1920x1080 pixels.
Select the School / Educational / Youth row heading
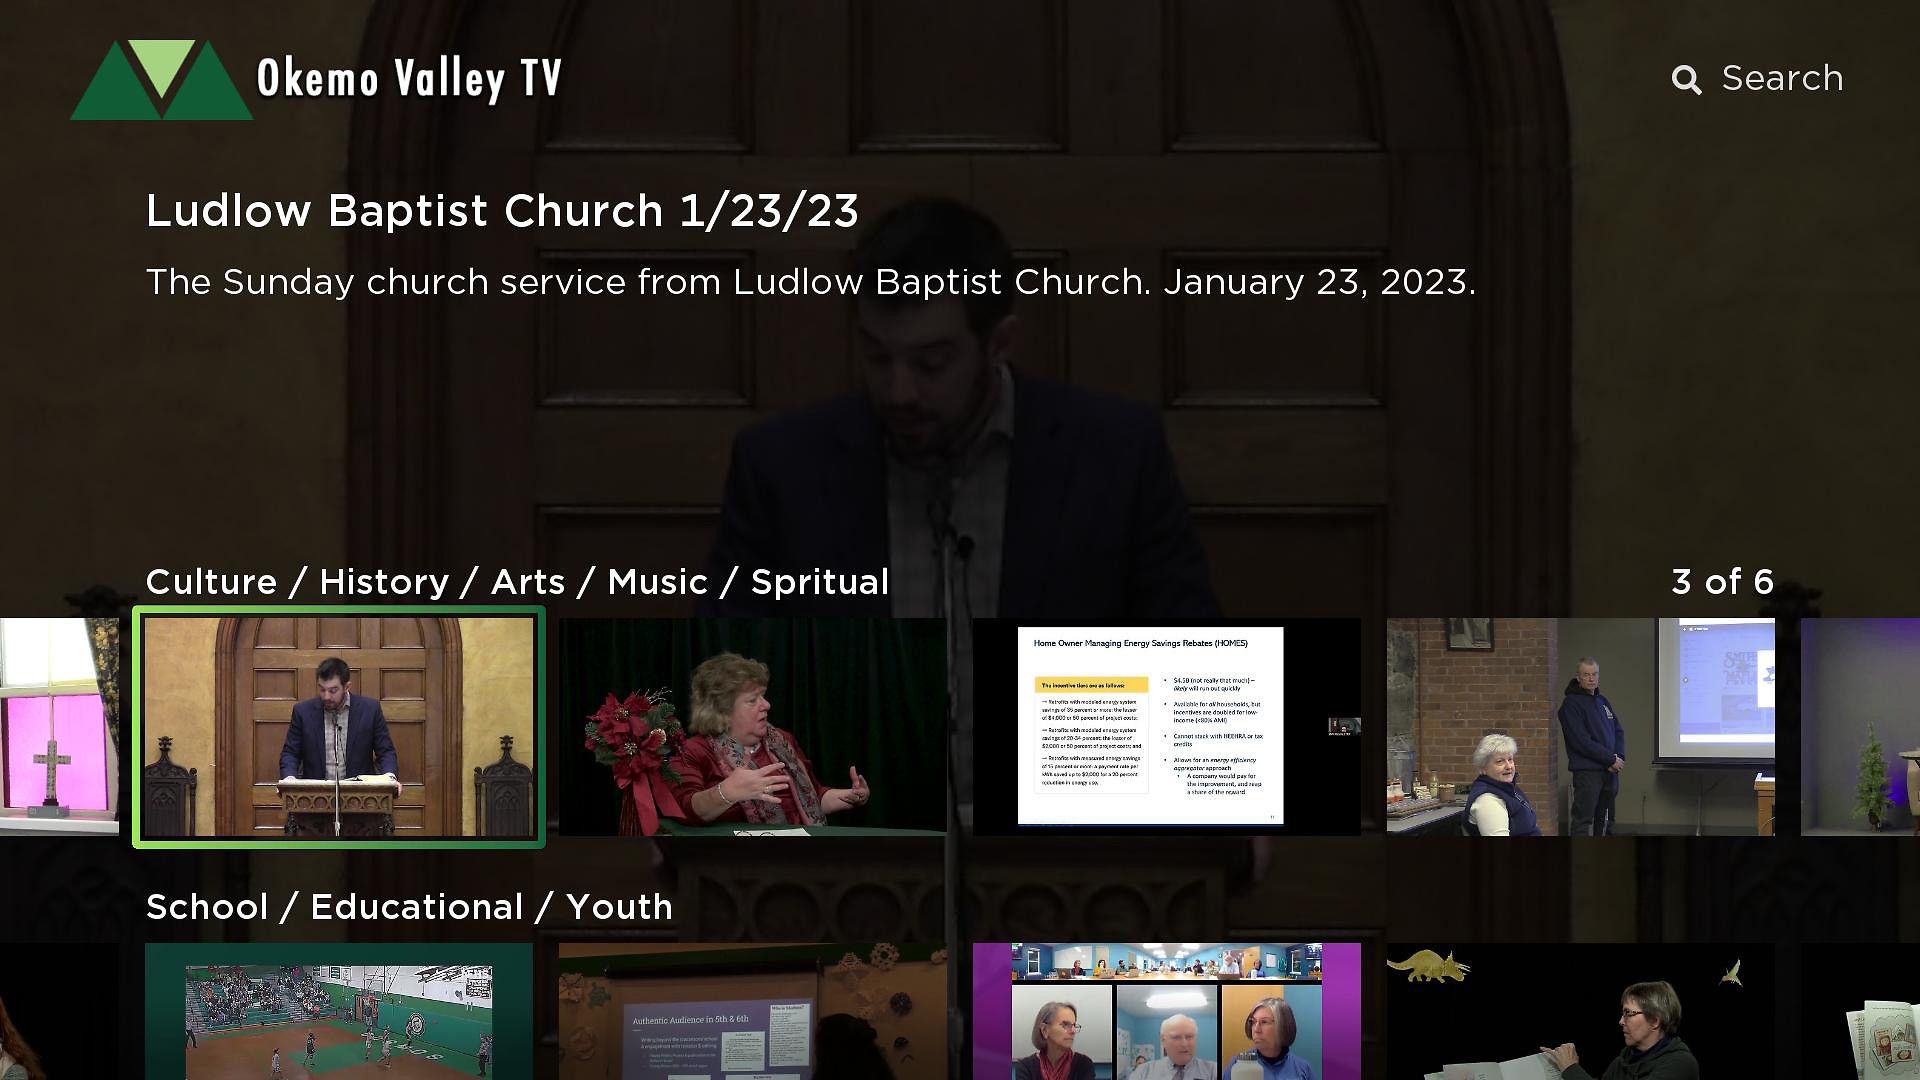(409, 907)
